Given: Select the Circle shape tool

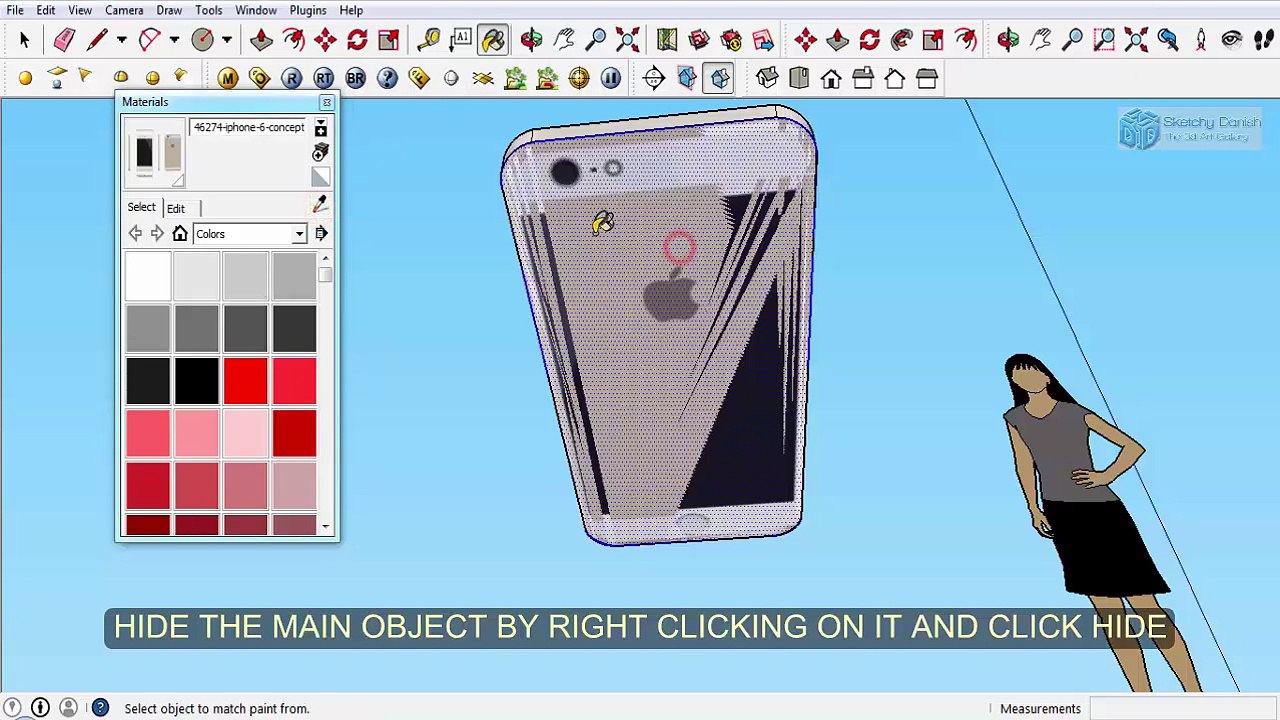Looking at the screenshot, I should tap(202, 40).
